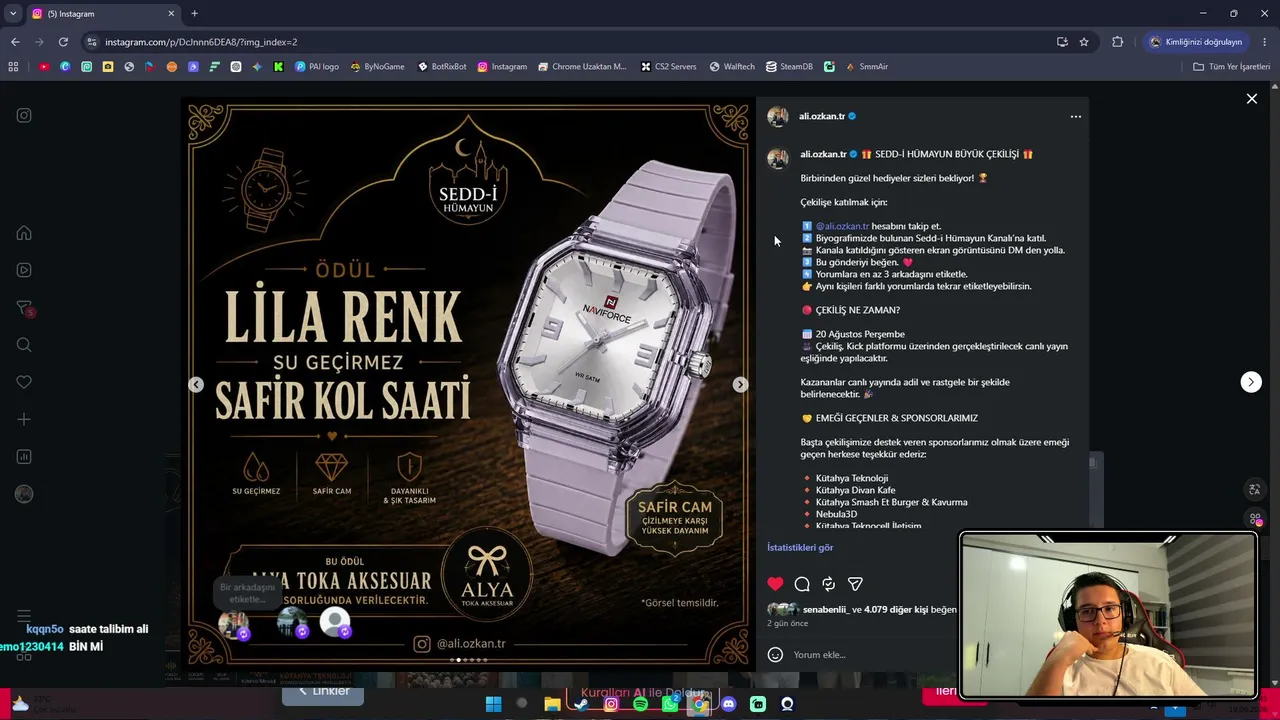Open the 'SmmAir' bookmark
This screenshot has width=1280, height=720.
(x=866, y=67)
